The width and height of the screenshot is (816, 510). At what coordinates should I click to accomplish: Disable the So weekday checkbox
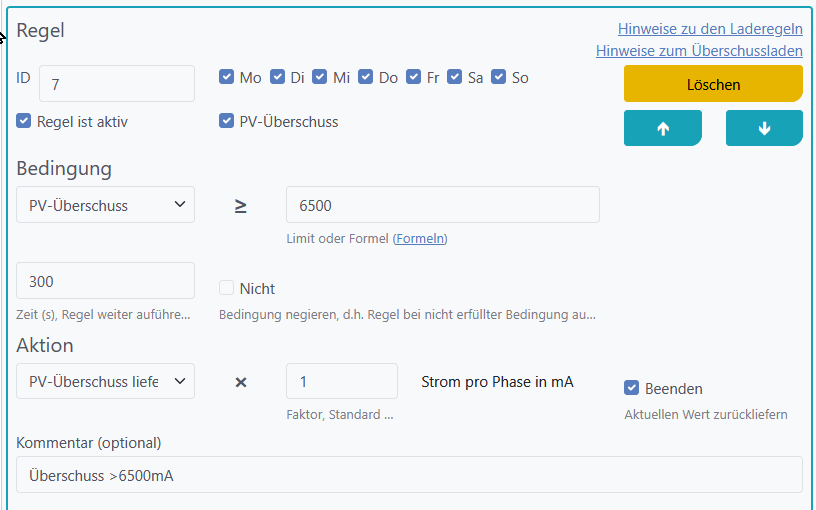pyautogui.click(x=499, y=77)
